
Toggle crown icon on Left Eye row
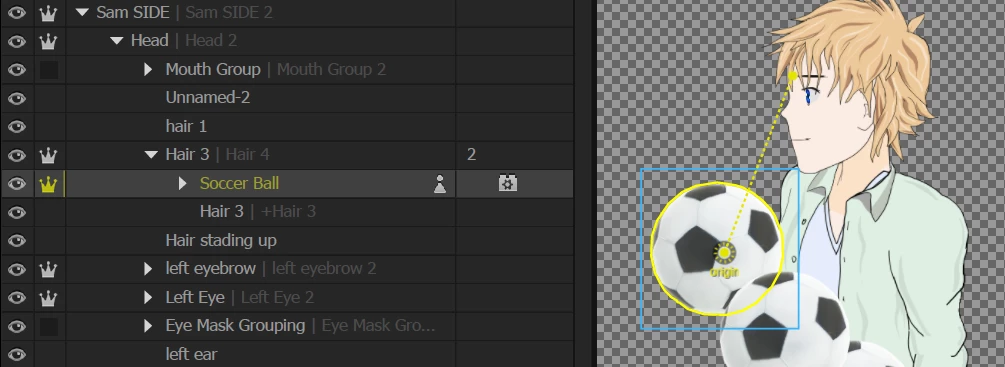point(49,298)
